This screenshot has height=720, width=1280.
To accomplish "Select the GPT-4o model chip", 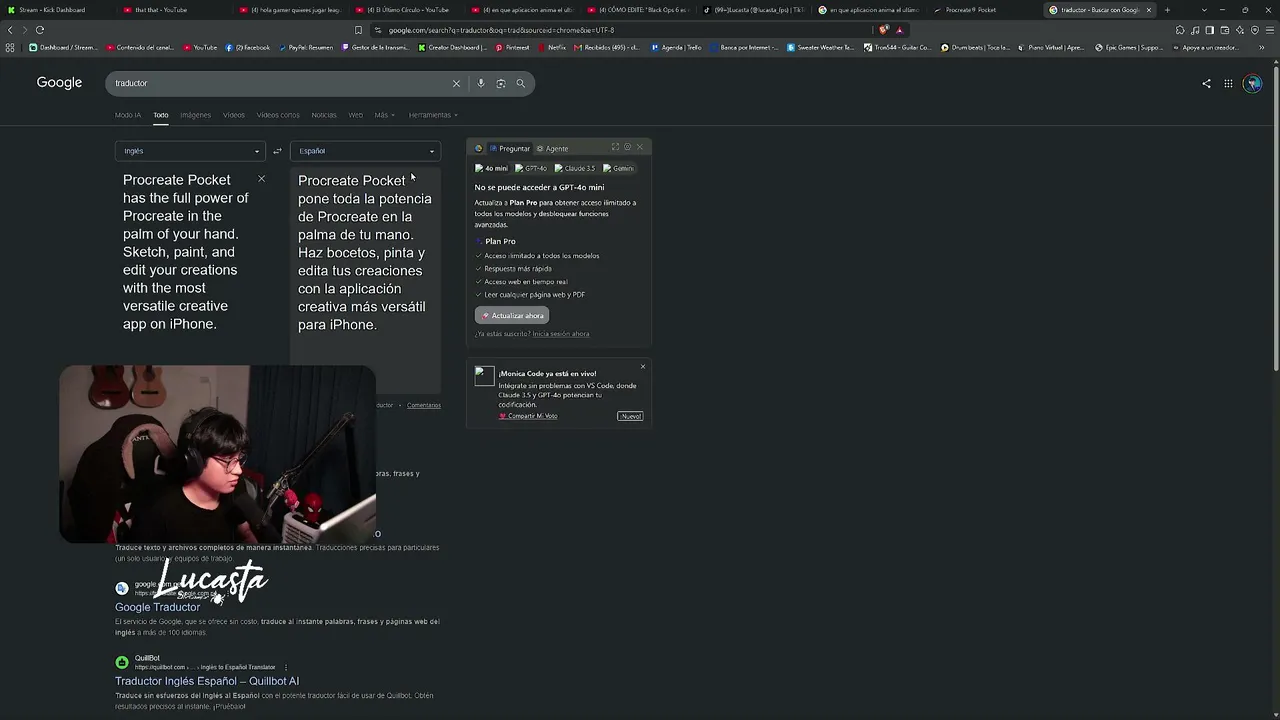I will [531, 168].
